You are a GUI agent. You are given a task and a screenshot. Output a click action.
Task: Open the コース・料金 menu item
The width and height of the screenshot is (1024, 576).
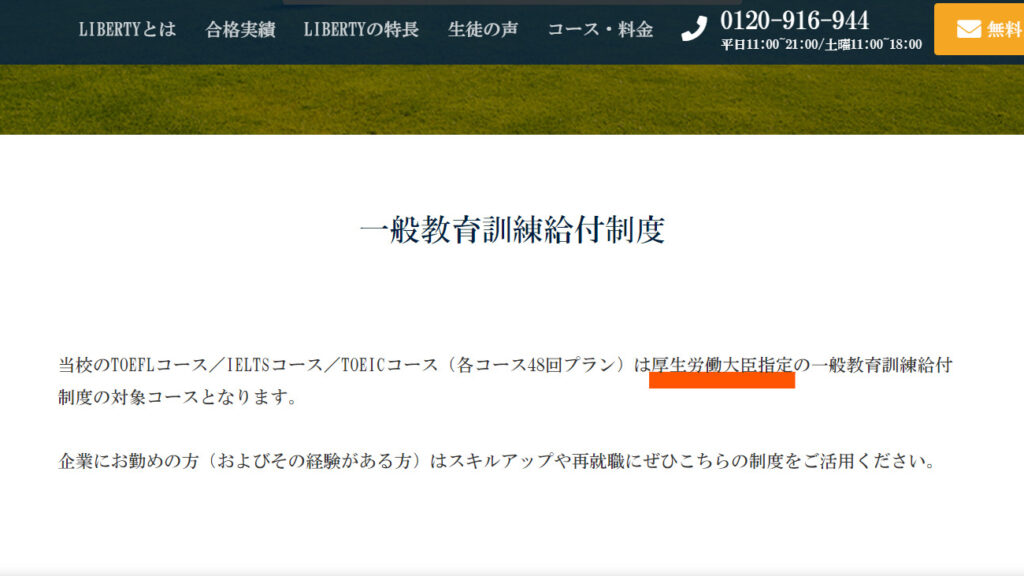(x=600, y=29)
